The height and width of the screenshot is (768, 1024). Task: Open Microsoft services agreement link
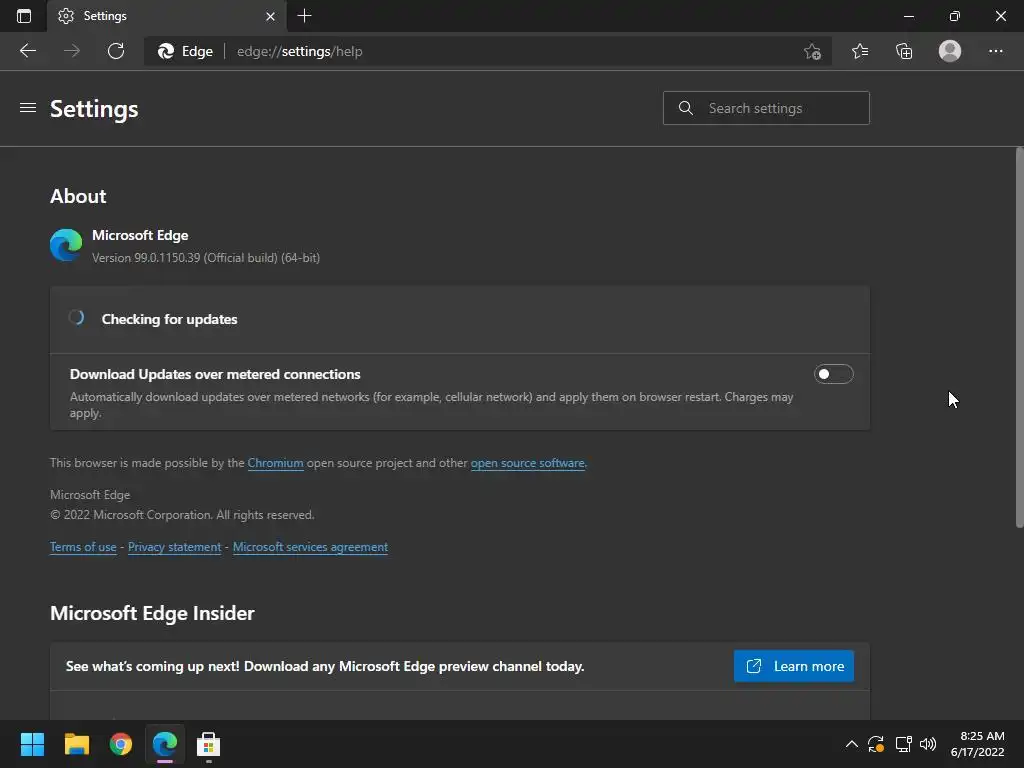pyautogui.click(x=310, y=547)
